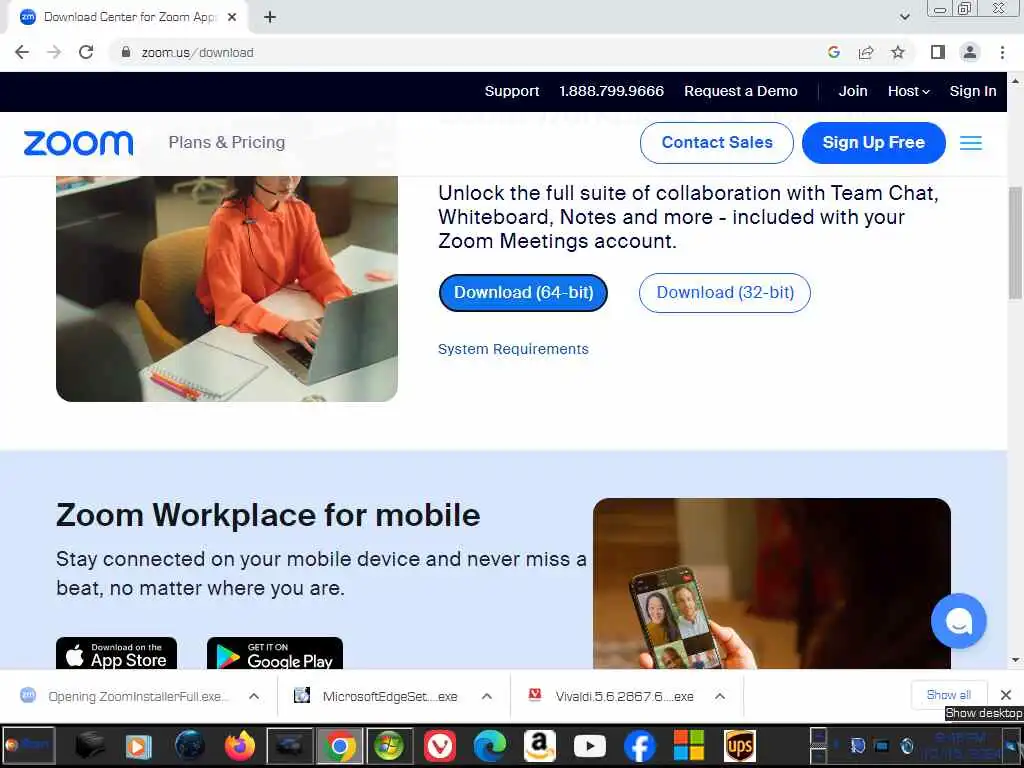1024x768 pixels.
Task: Open Chrome's three-dot menu
Action: [1002, 52]
